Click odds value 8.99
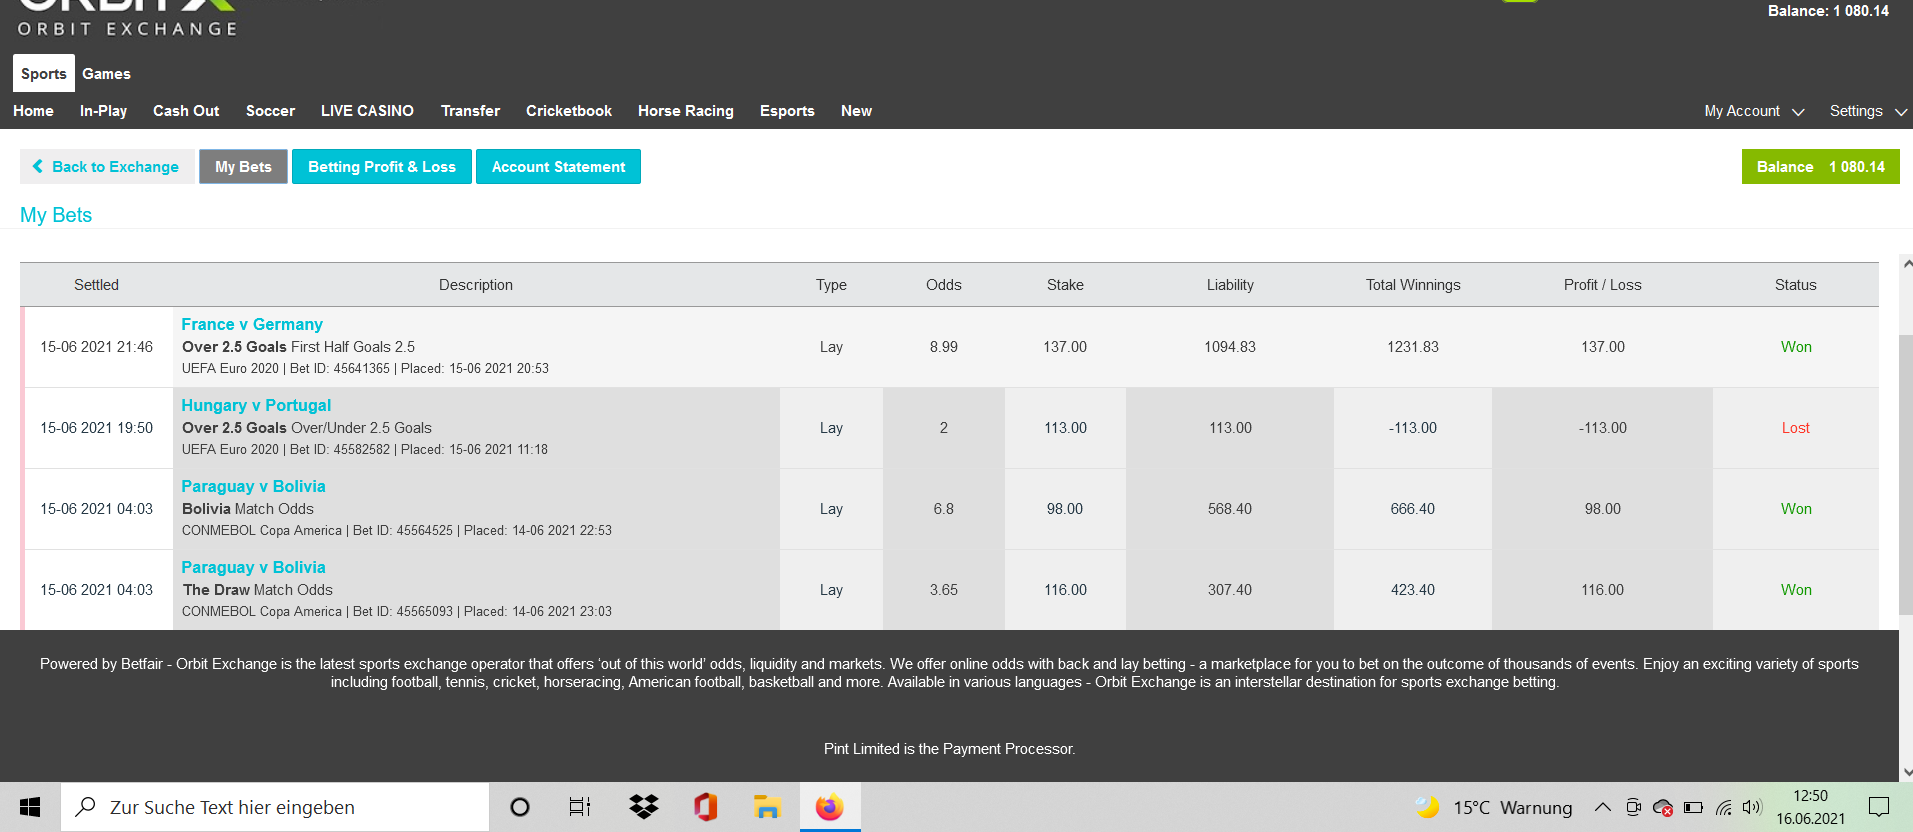The height and width of the screenshot is (832, 1913). (x=943, y=347)
